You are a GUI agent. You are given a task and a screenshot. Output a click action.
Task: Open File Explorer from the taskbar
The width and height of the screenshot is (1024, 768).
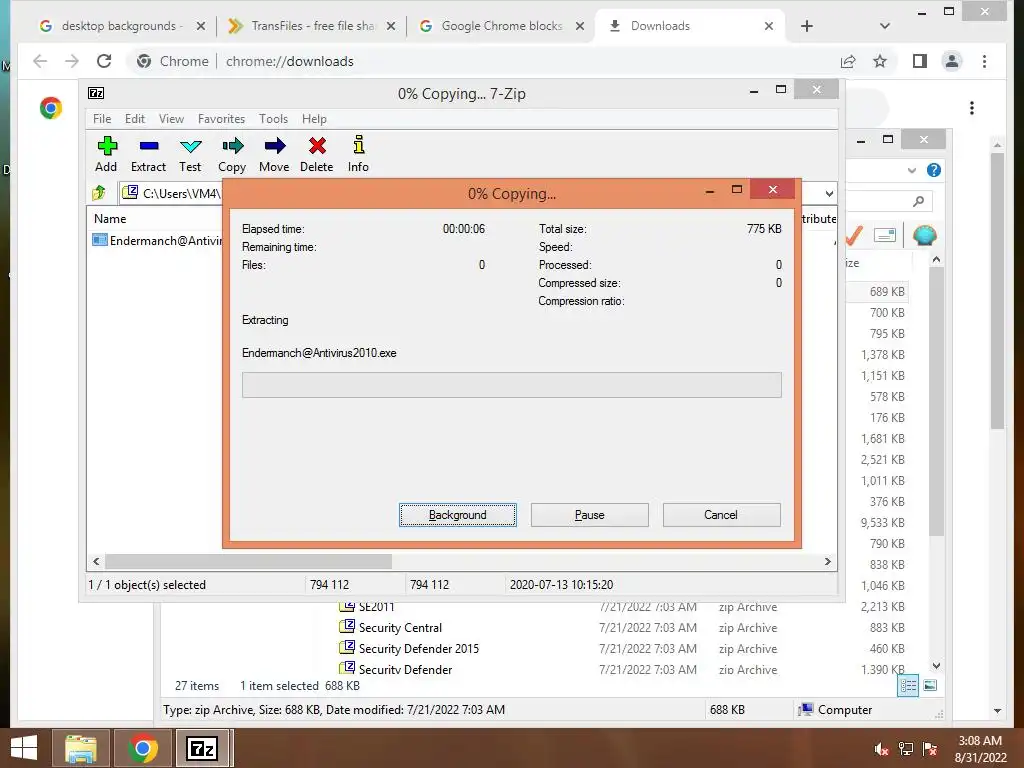click(x=80, y=748)
